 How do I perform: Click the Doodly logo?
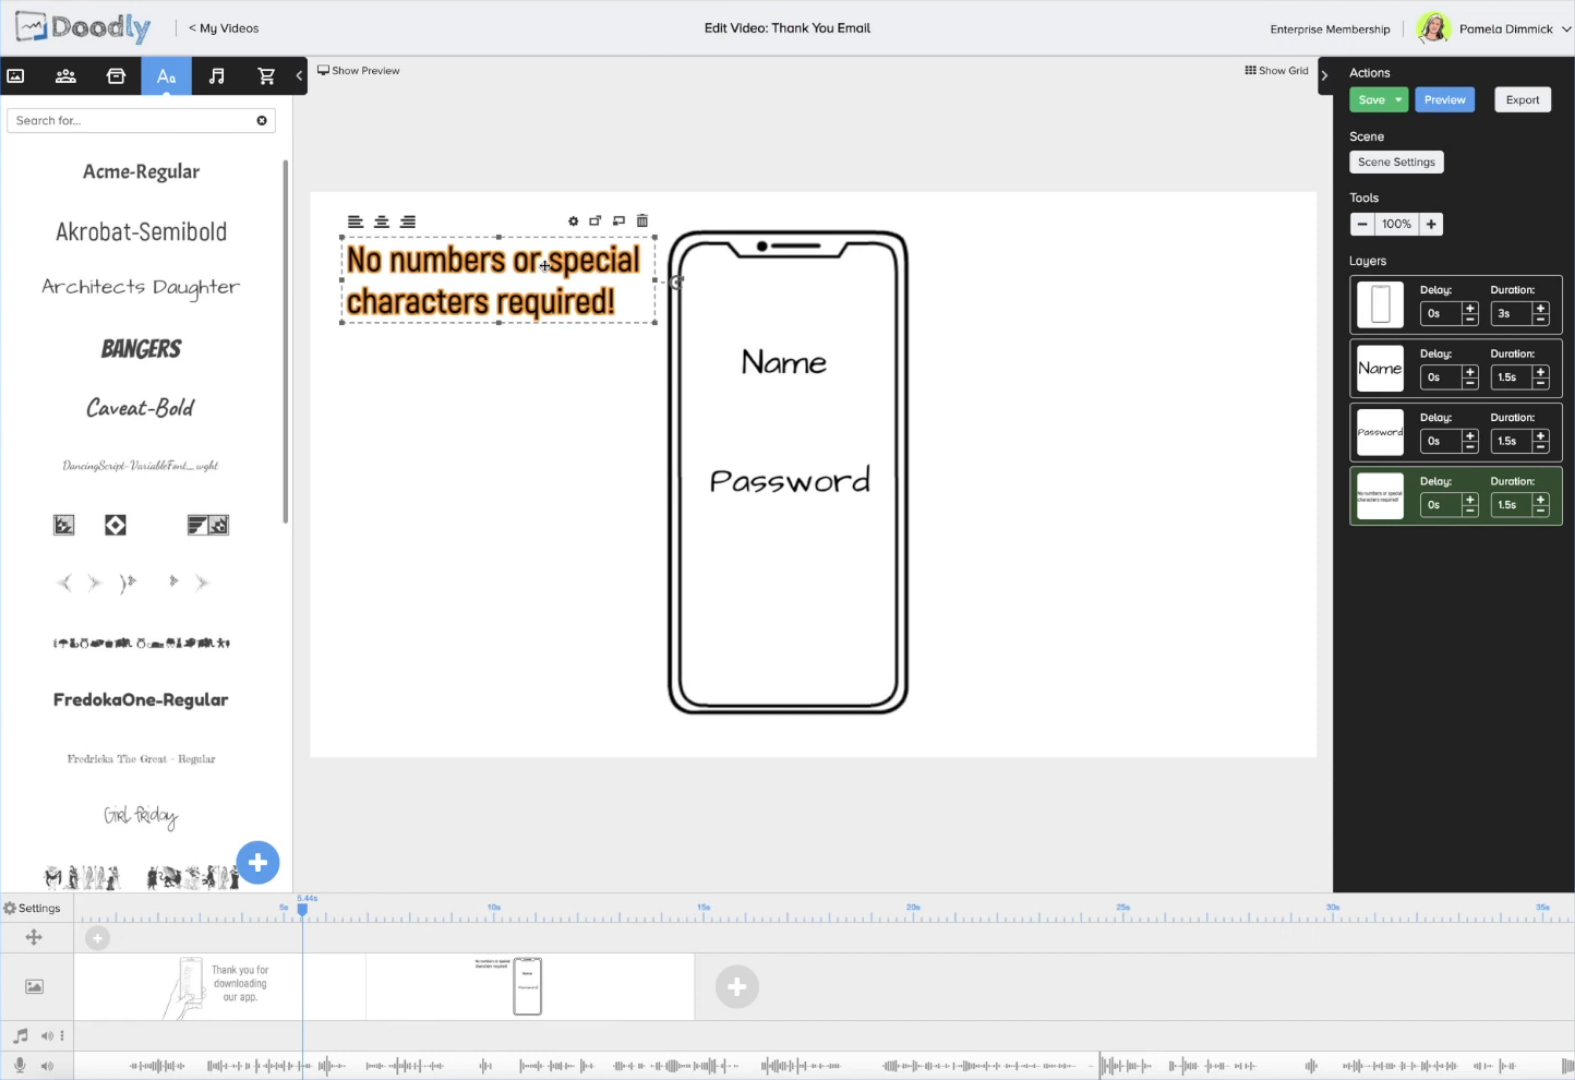(x=83, y=28)
